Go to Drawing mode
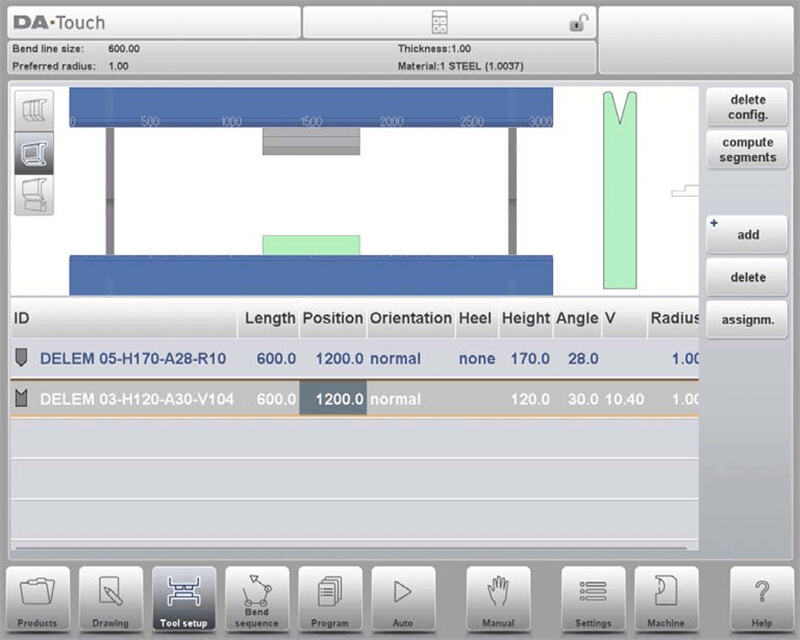Screen dimensions: 800x640 pos(111,598)
